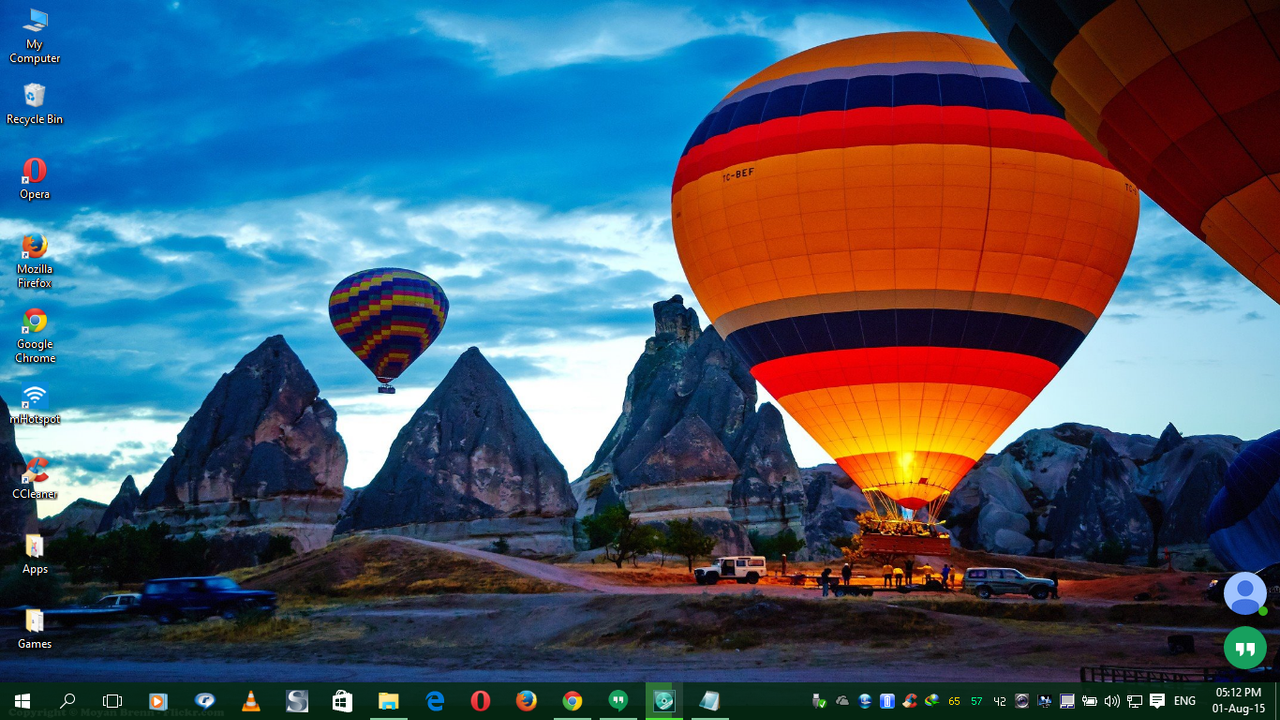This screenshot has width=1280, height=720.
Task: Open taskbar search magnifier
Action: coord(68,701)
